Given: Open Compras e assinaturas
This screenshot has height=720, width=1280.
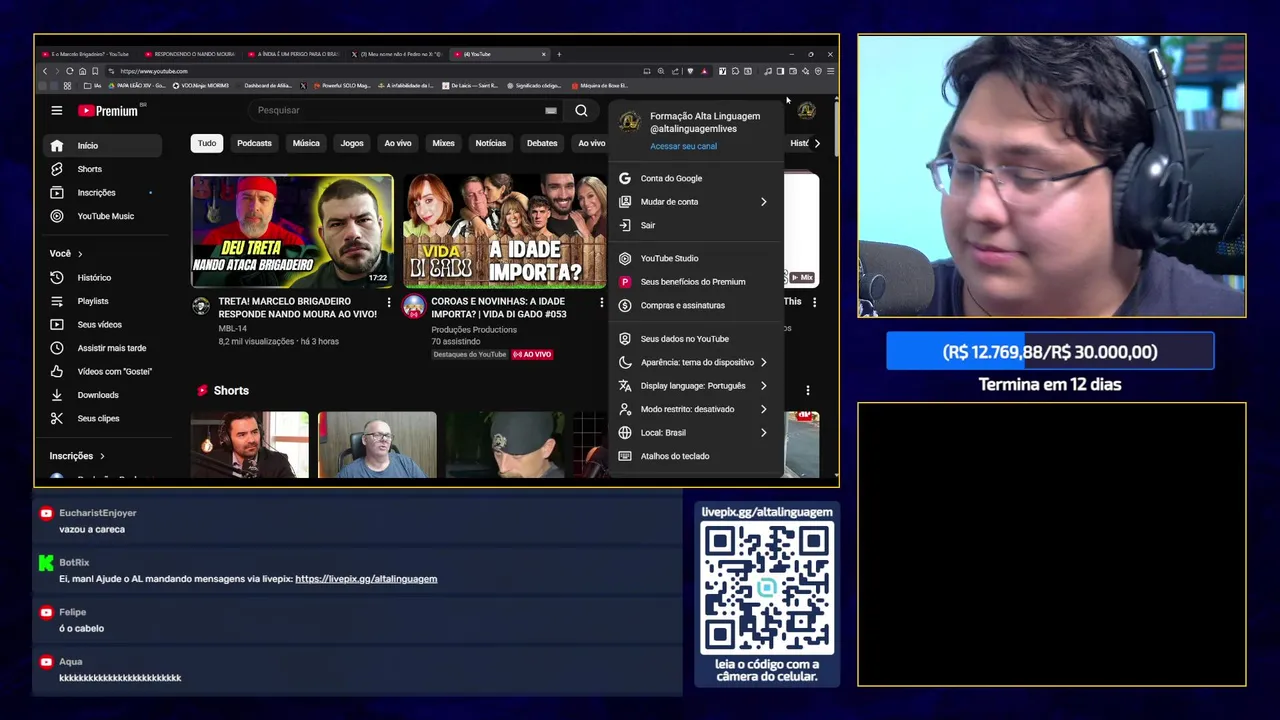Looking at the screenshot, I should pos(695,305).
